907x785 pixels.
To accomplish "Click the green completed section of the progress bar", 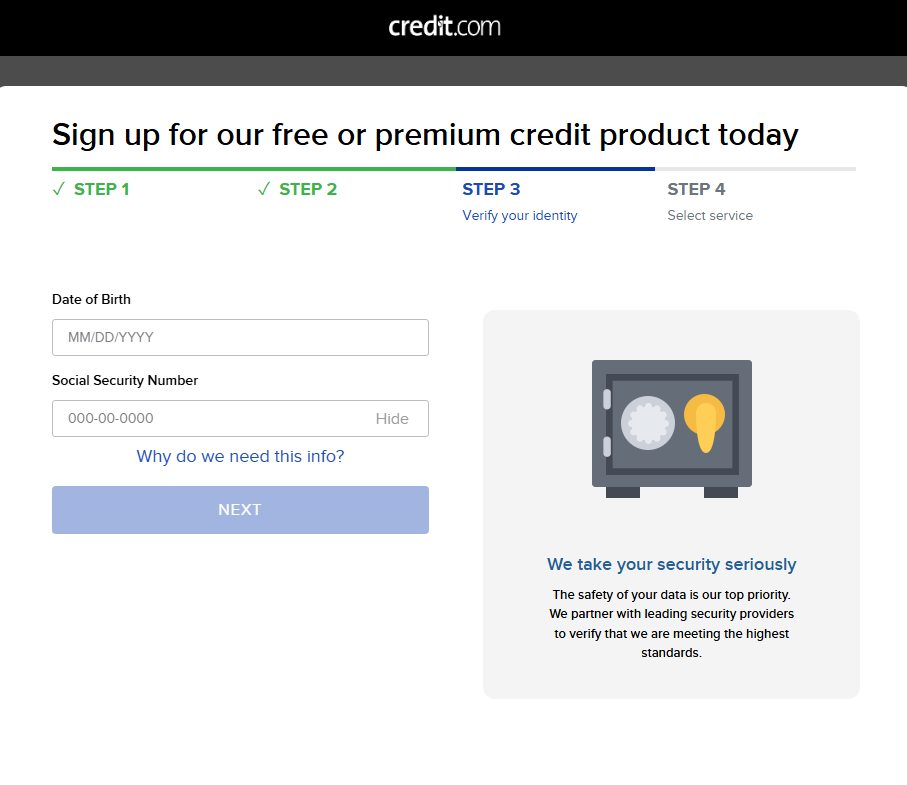I will (x=253, y=169).
